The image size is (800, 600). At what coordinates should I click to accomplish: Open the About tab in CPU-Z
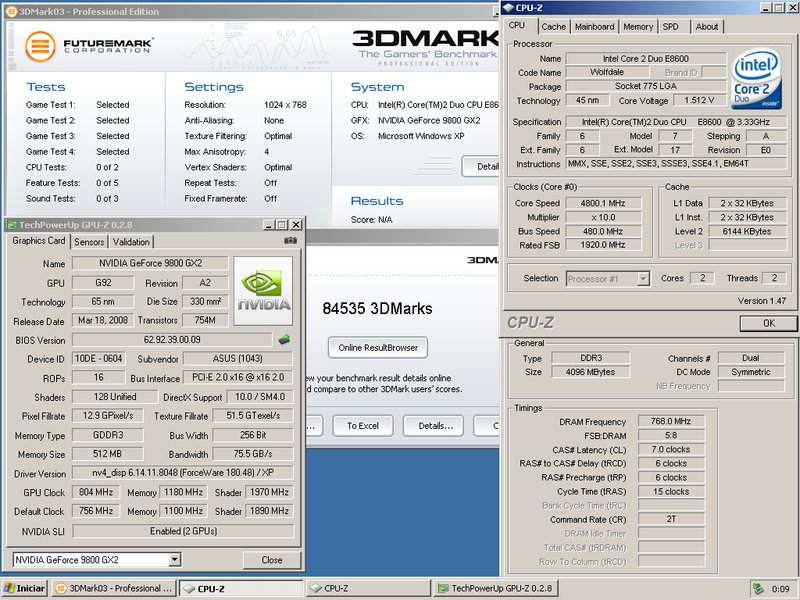(707, 27)
